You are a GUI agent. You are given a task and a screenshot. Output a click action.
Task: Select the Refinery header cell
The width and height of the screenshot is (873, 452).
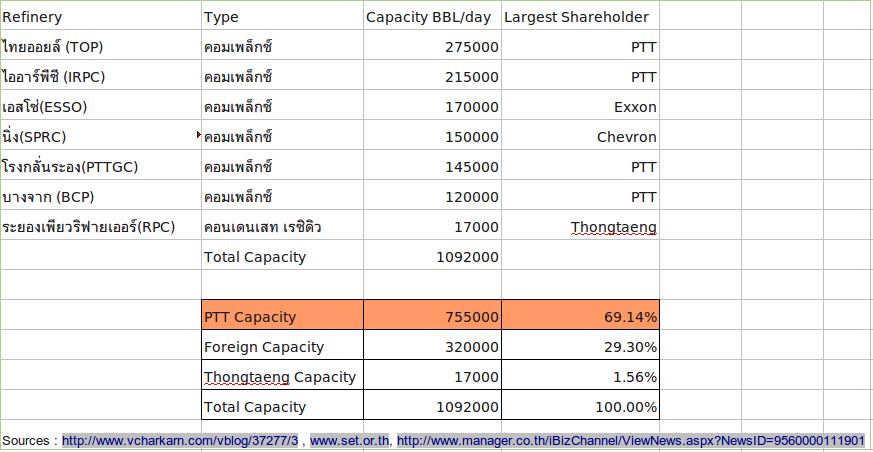pyautogui.click(x=100, y=17)
